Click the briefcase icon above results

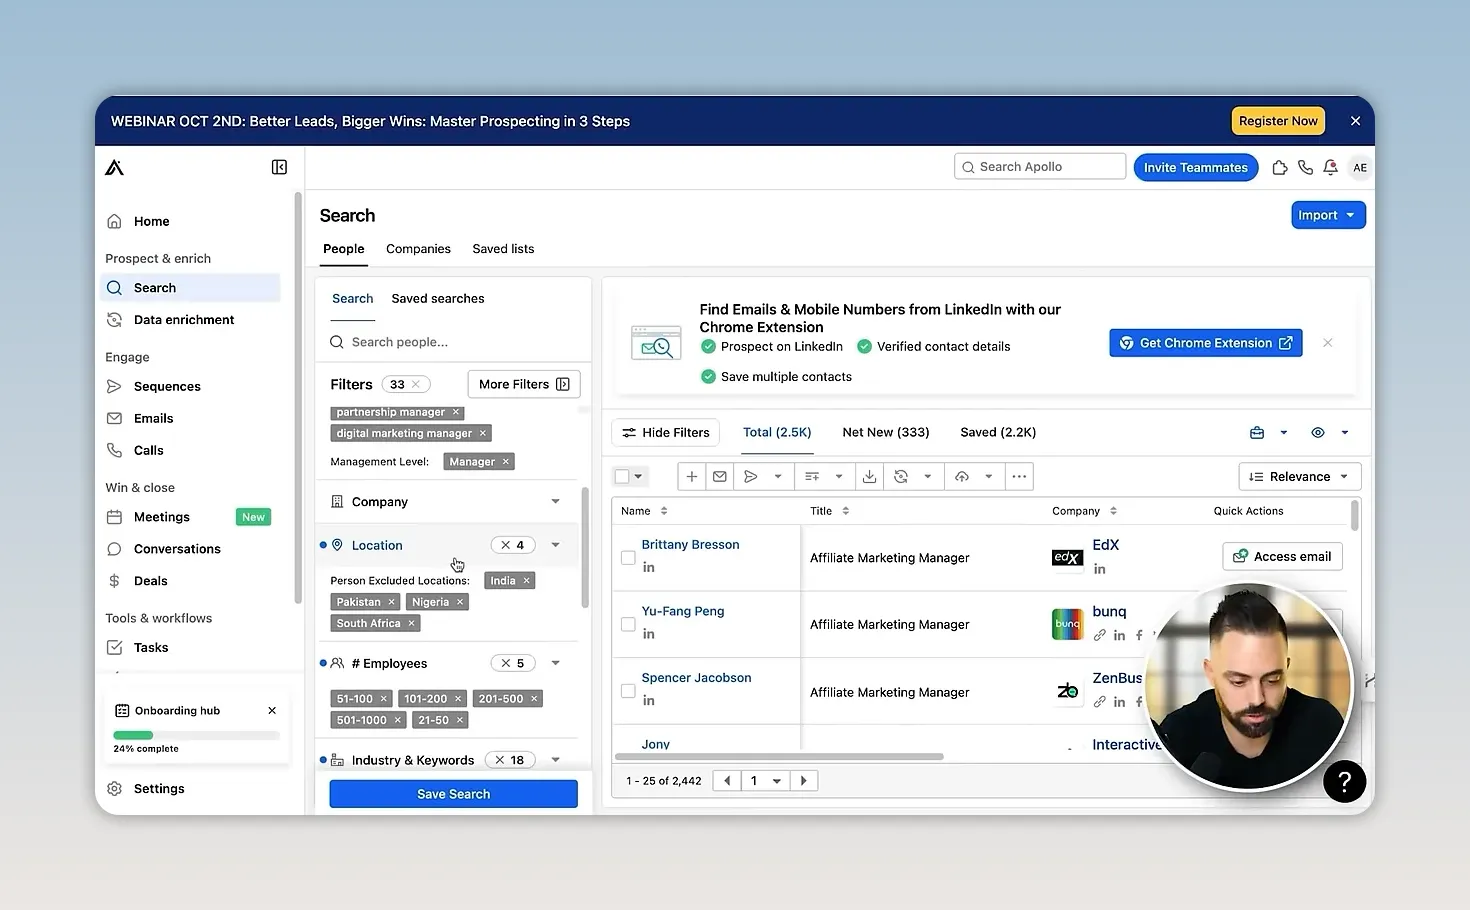[1257, 433]
